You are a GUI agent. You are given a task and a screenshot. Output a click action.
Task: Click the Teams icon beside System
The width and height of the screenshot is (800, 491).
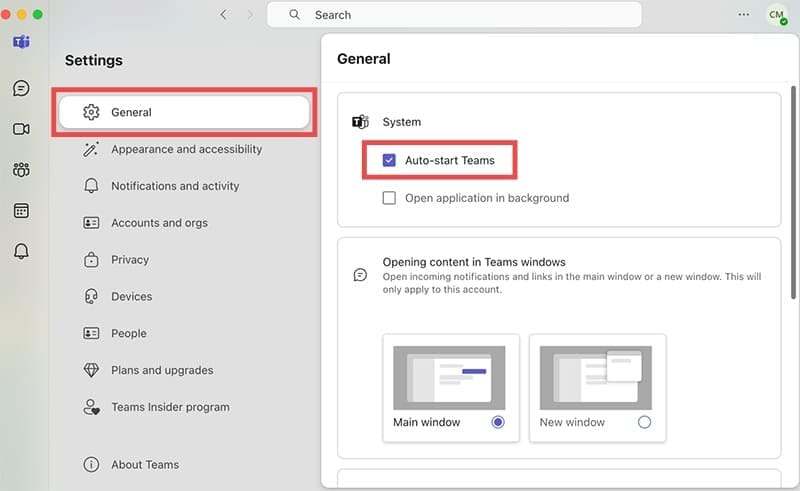pyautogui.click(x=360, y=121)
